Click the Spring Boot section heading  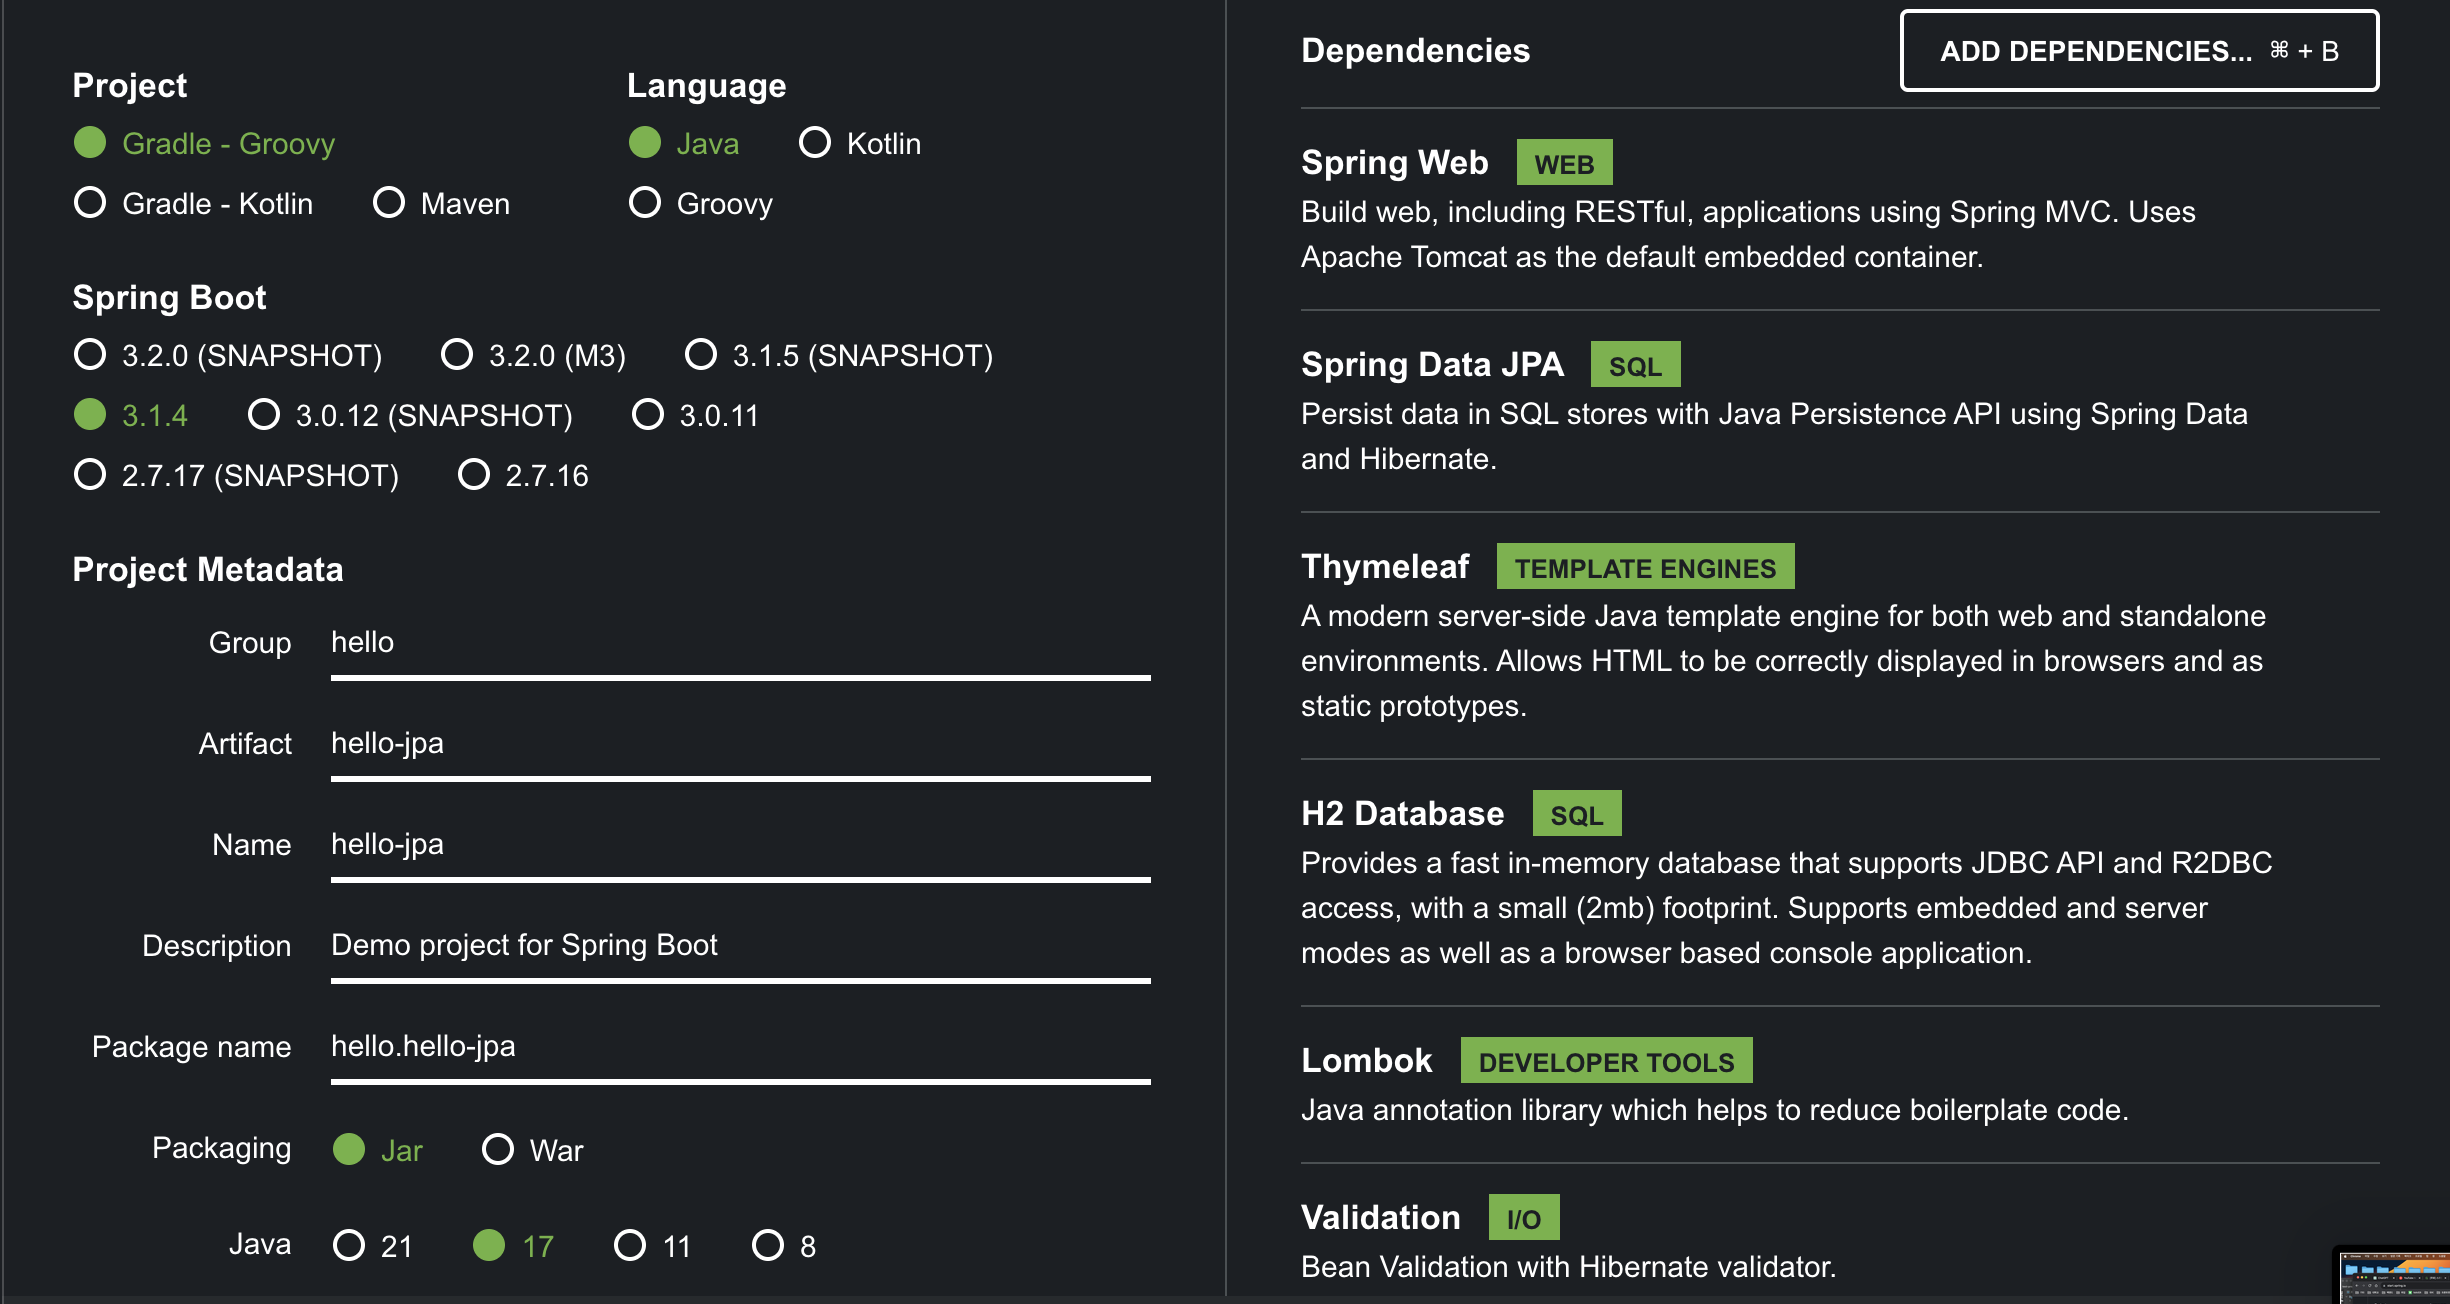pyautogui.click(x=169, y=298)
